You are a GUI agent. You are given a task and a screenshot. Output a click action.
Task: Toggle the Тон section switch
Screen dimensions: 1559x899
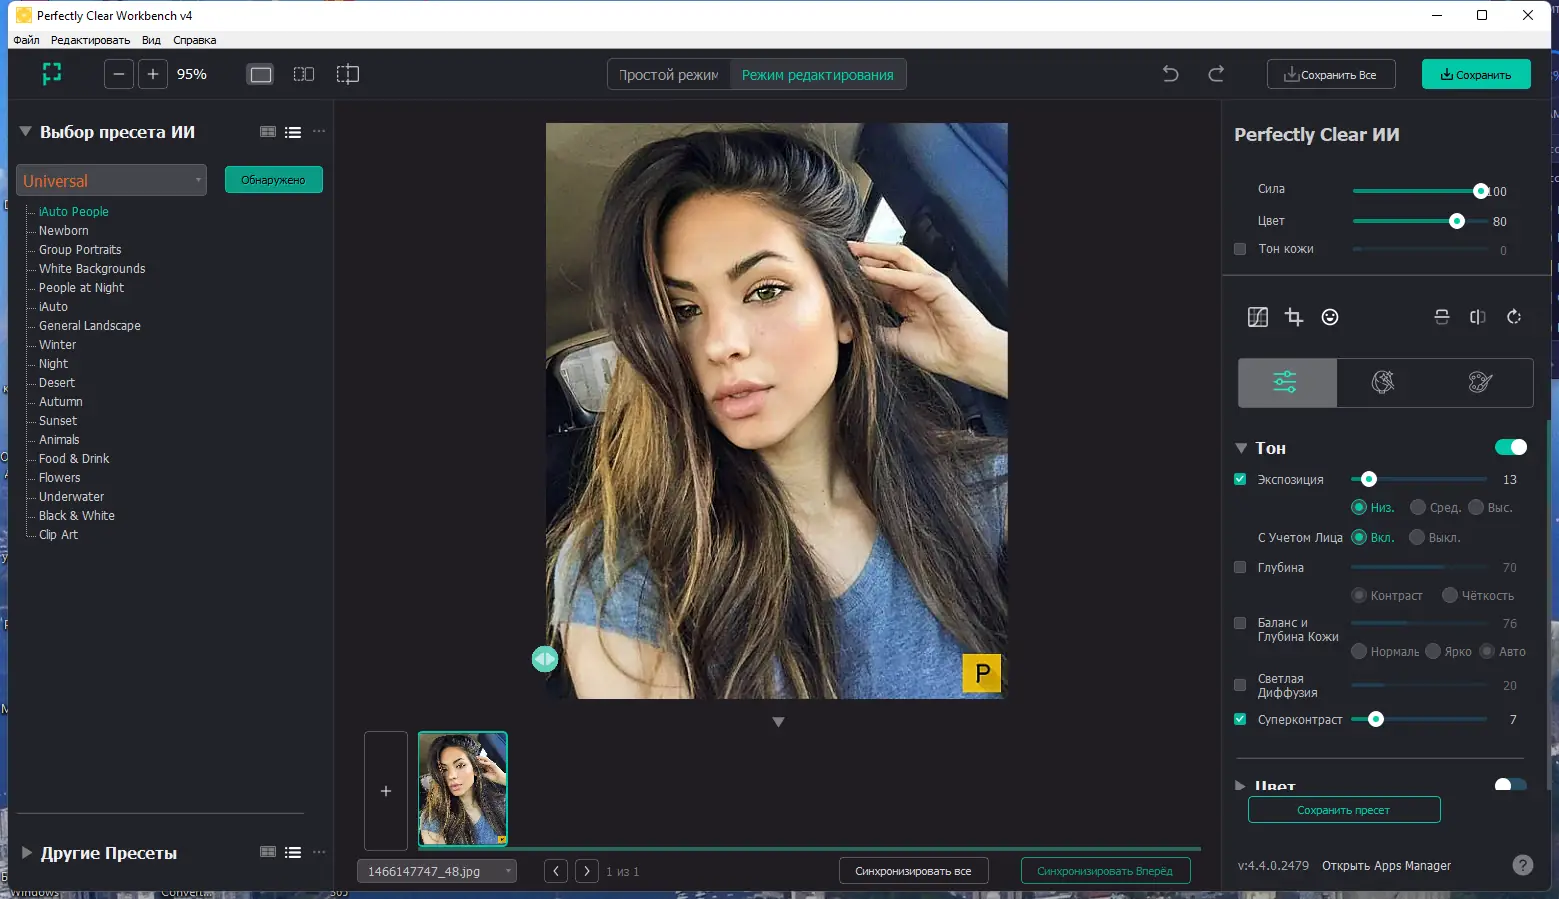click(x=1511, y=447)
